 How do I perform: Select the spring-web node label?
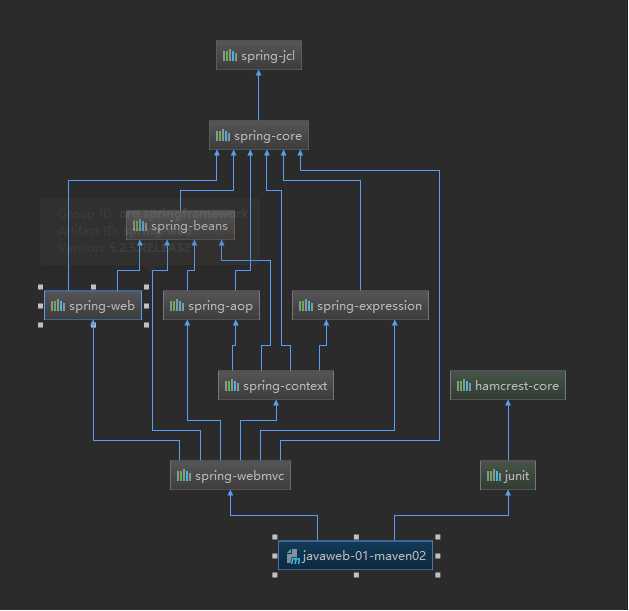(102, 306)
